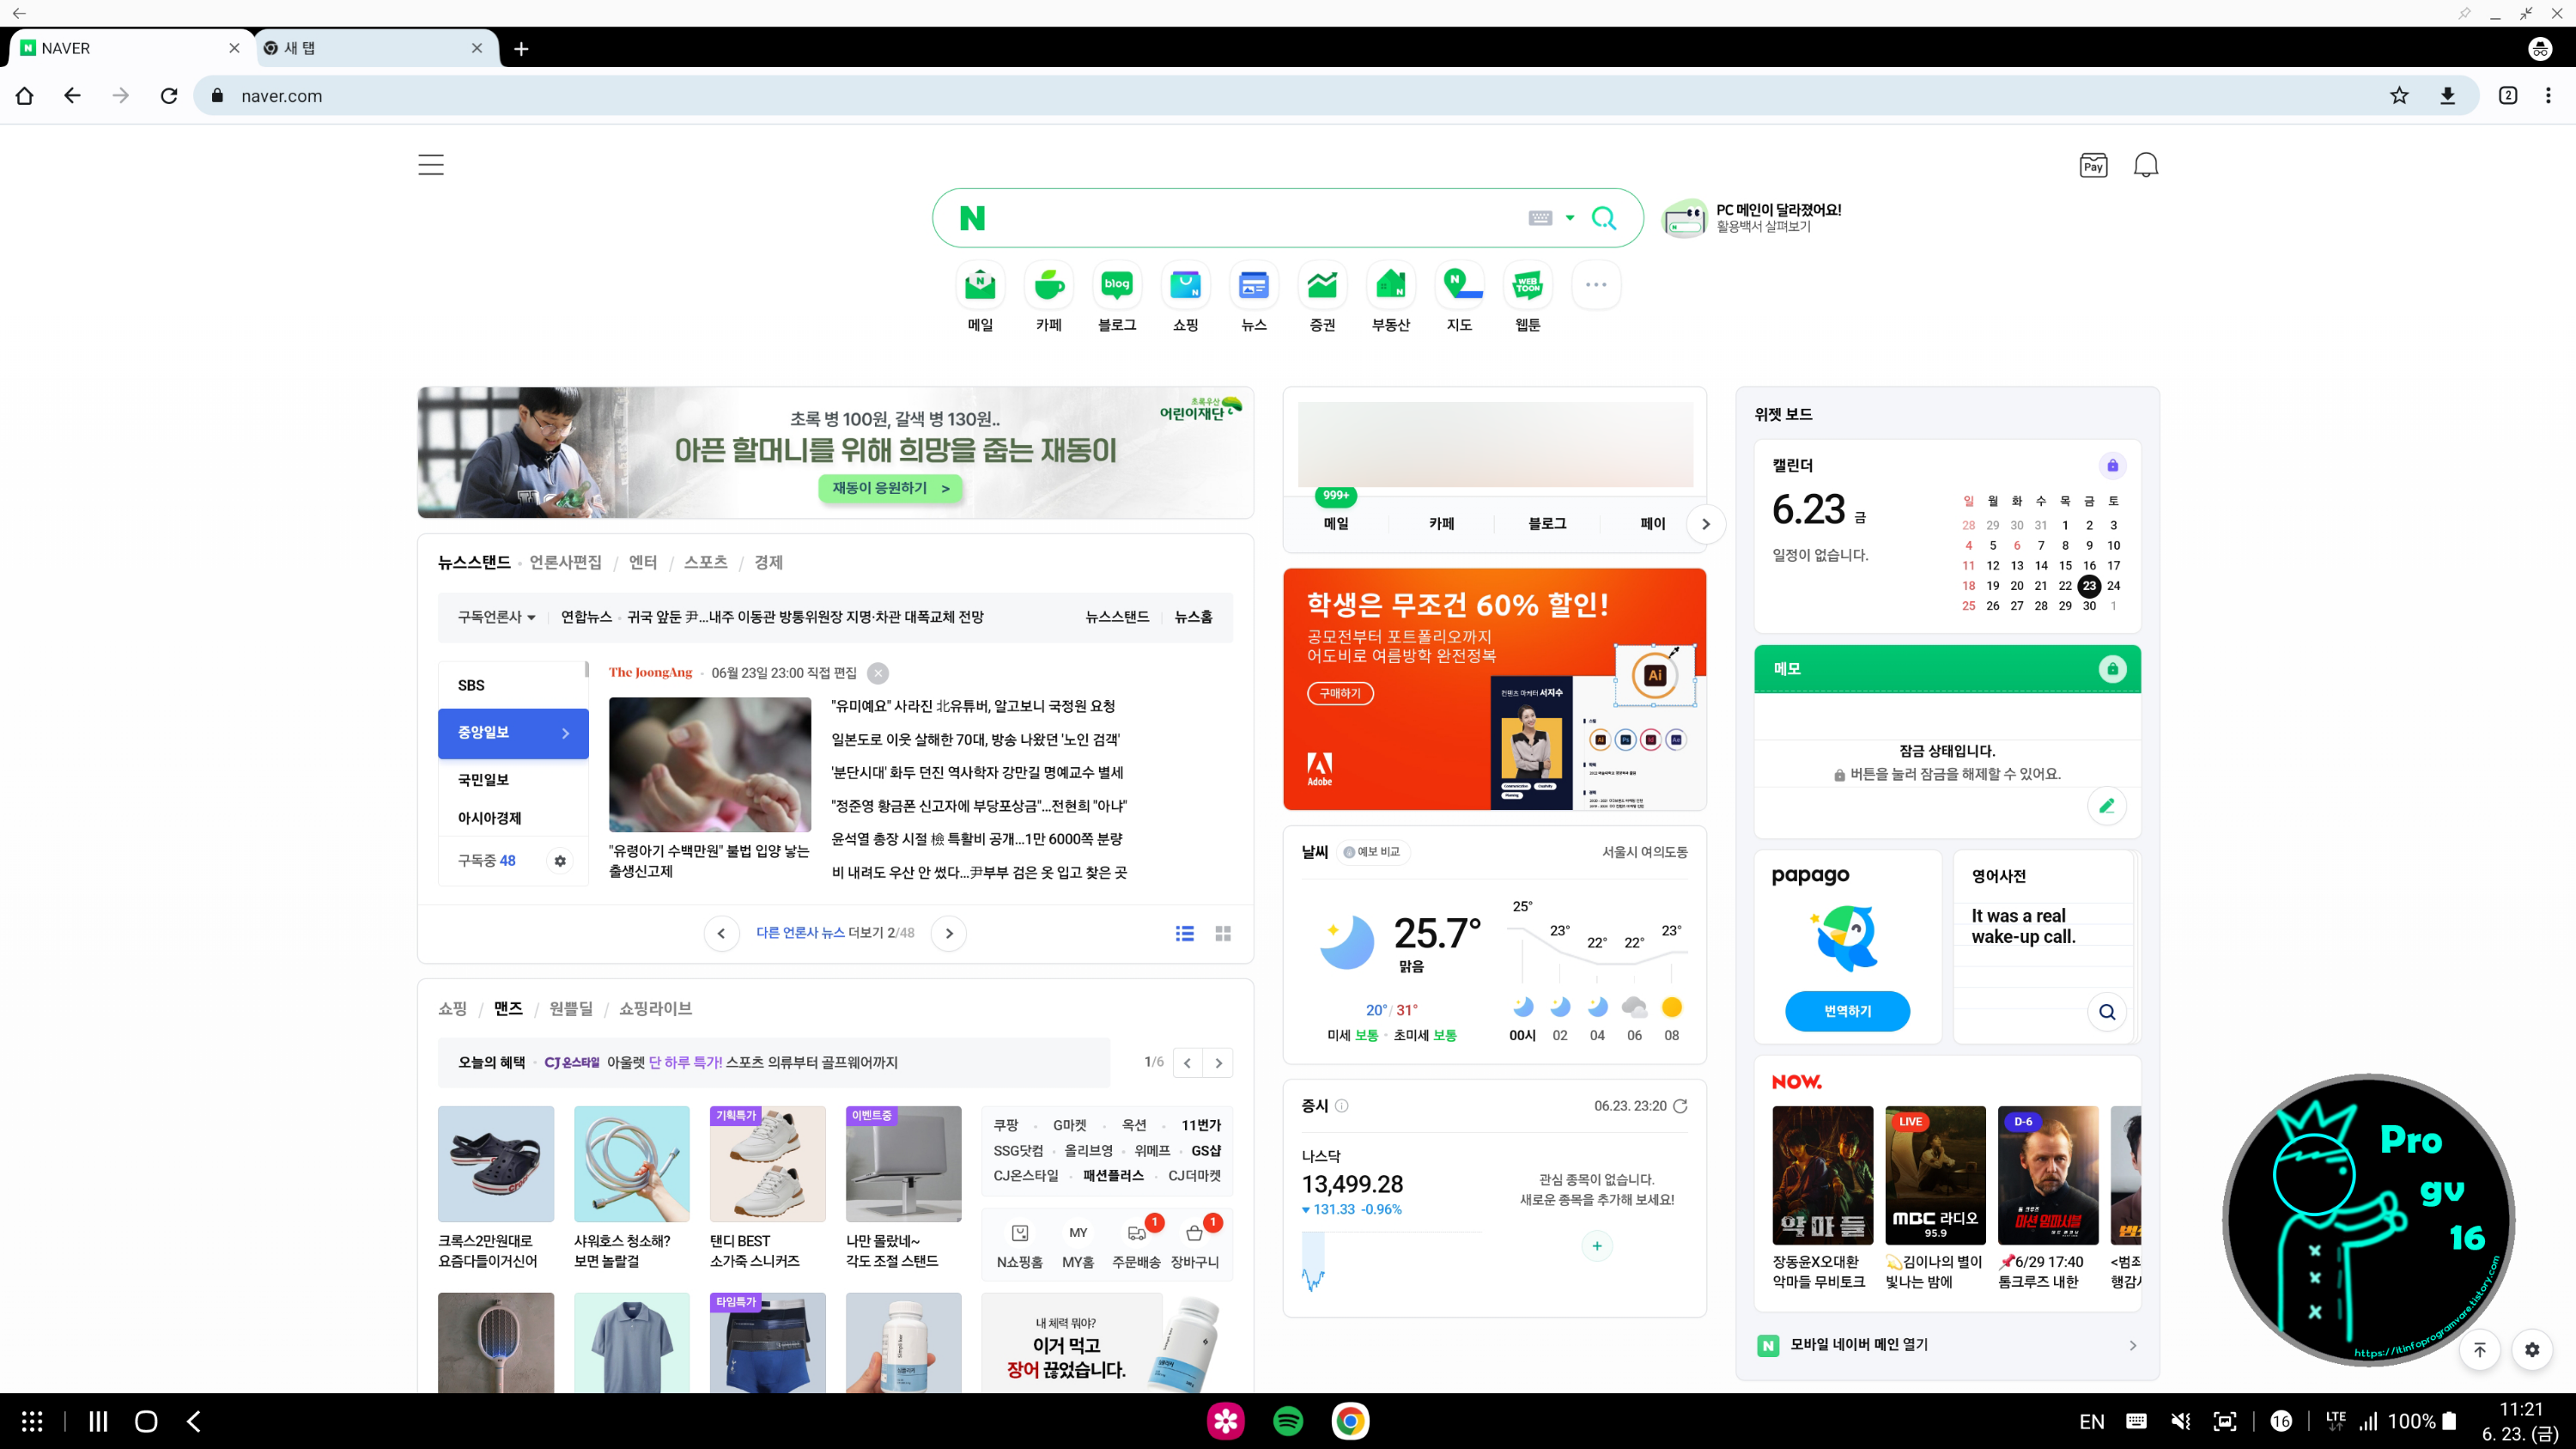Switch newsstand to list view
Screen dimensions: 2576x1449
pos(1184,933)
